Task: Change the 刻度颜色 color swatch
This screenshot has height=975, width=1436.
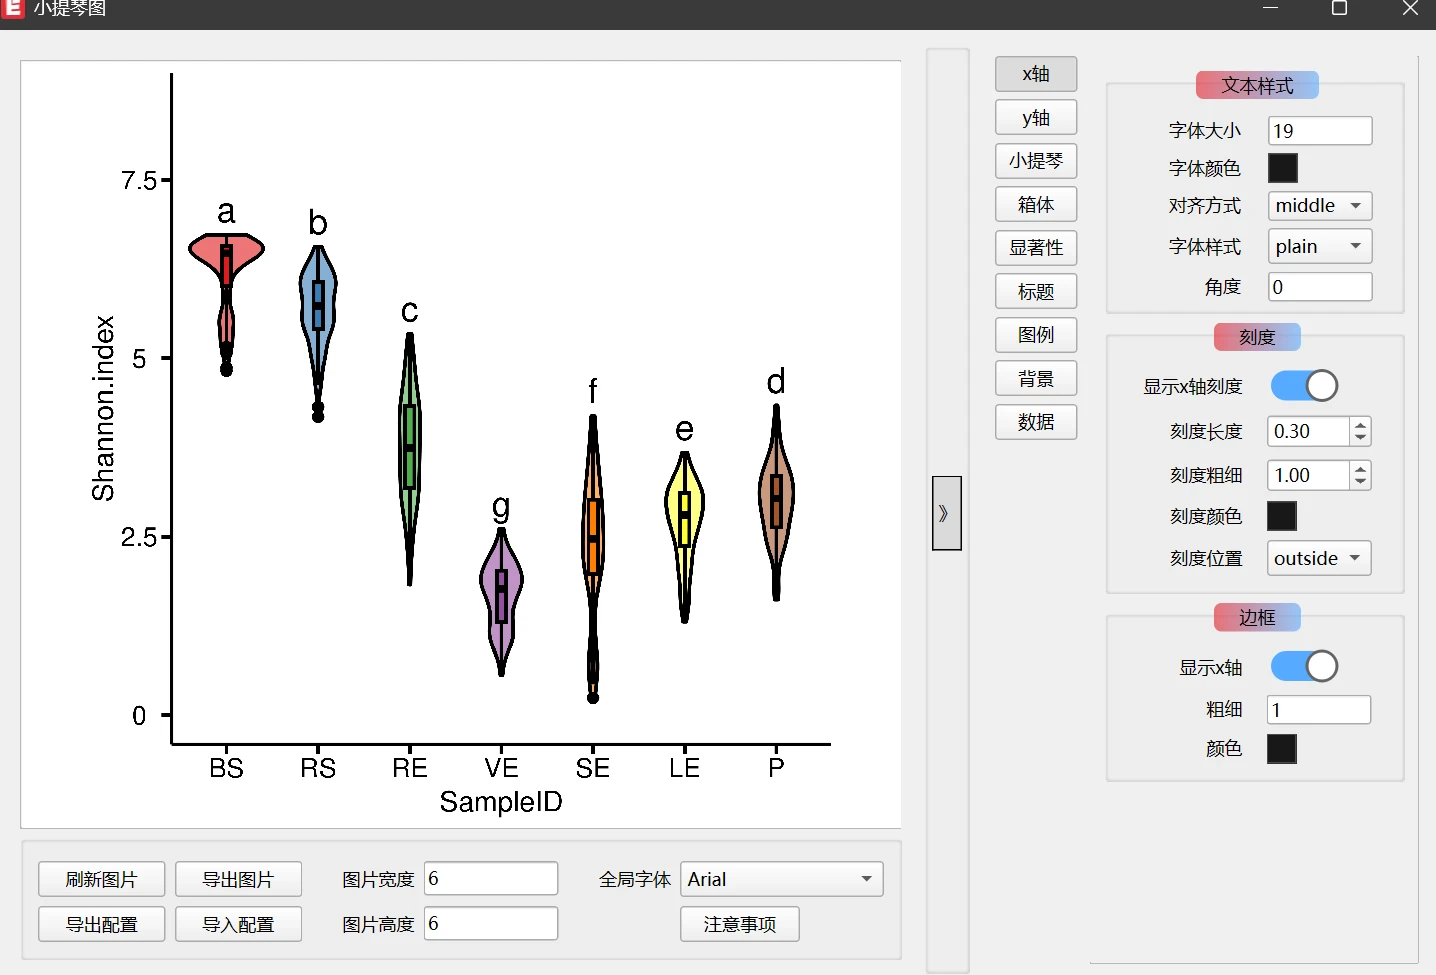Action: (1282, 517)
